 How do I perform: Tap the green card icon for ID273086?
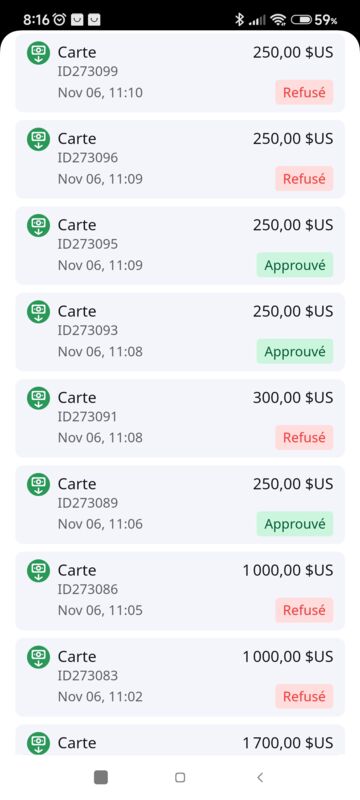pos(38,570)
